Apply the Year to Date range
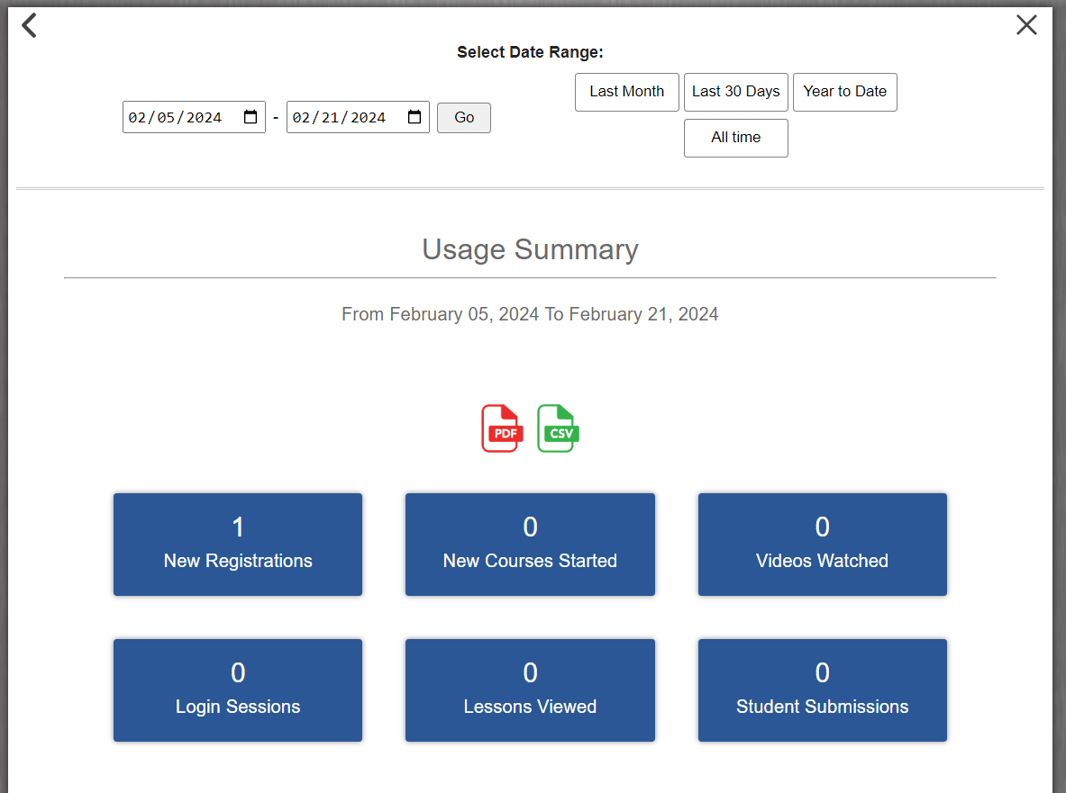 (x=844, y=92)
